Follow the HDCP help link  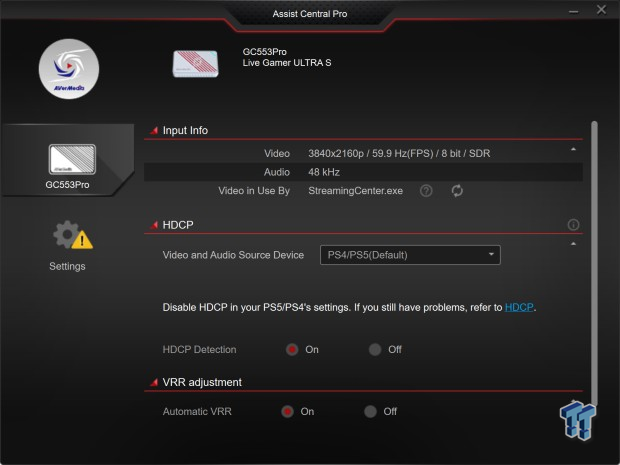(x=519, y=307)
